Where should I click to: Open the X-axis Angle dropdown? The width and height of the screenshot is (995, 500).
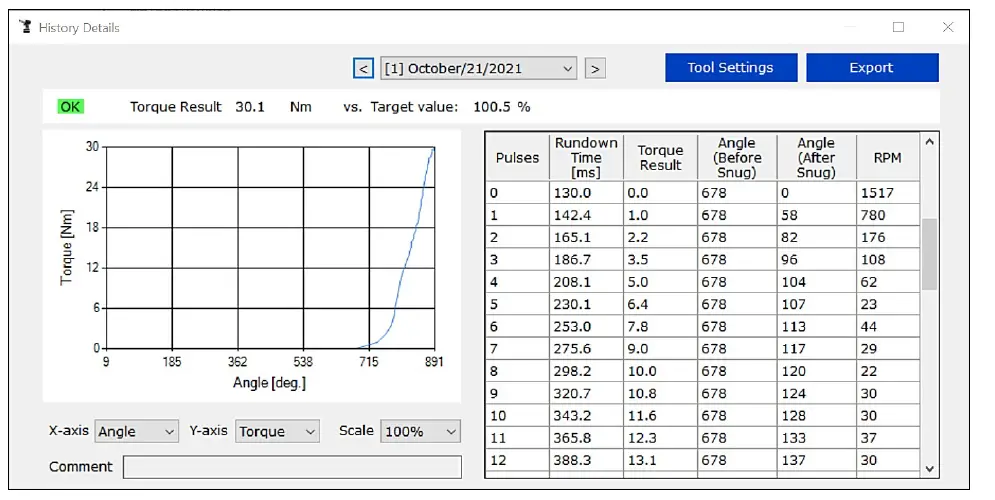tap(136, 432)
